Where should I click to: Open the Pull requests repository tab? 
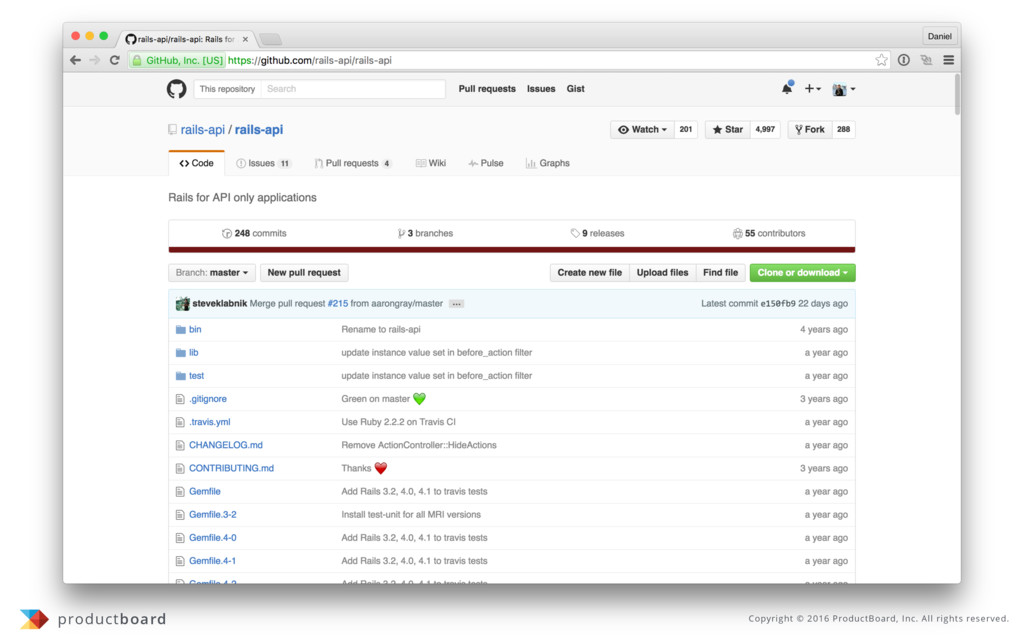coord(353,163)
